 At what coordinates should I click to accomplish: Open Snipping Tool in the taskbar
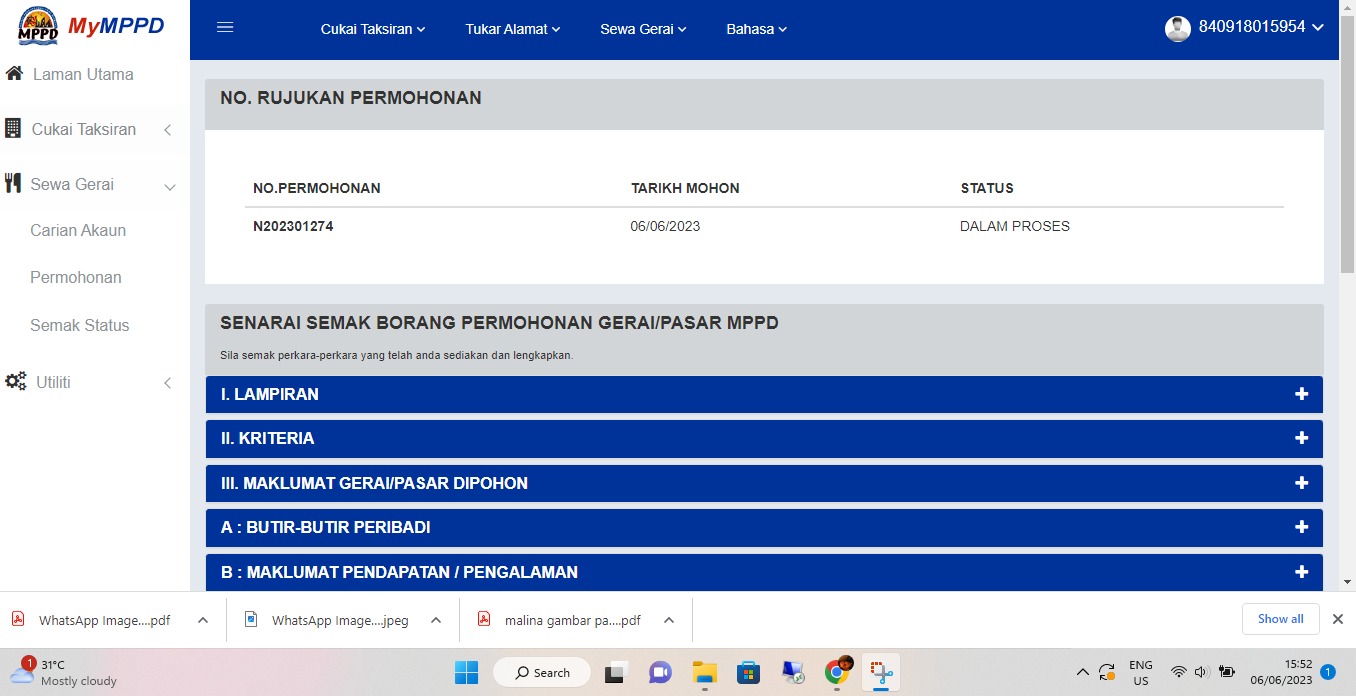881,672
